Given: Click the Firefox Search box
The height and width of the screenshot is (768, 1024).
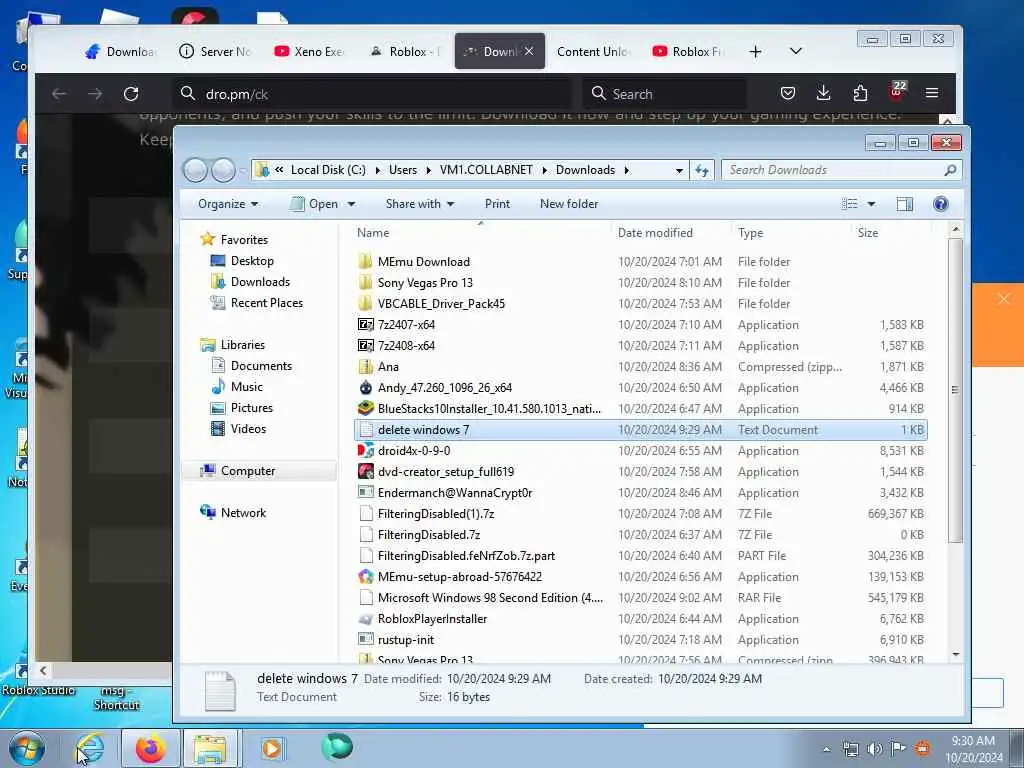Looking at the screenshot, I should 665,94.
